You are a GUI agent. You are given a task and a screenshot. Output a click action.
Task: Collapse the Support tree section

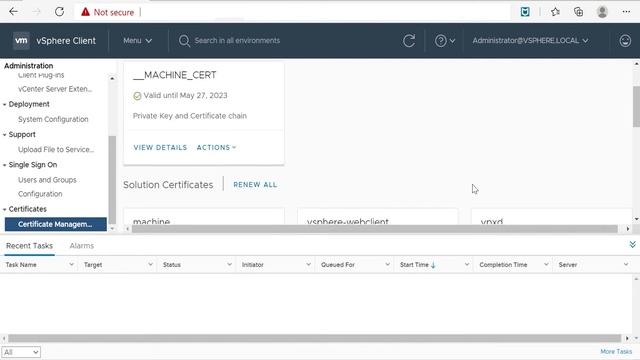[x=4, y=135]
